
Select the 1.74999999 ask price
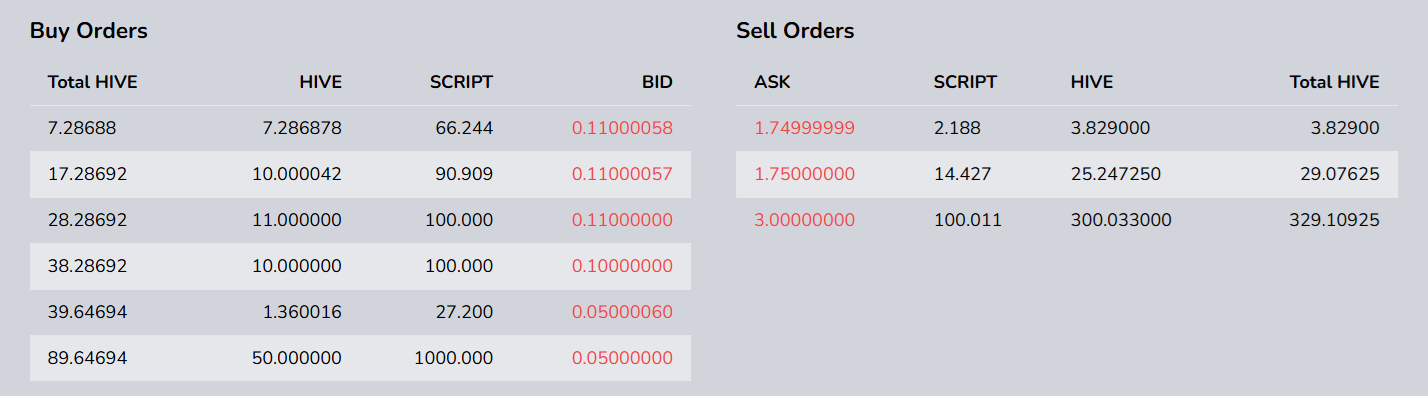804,128
